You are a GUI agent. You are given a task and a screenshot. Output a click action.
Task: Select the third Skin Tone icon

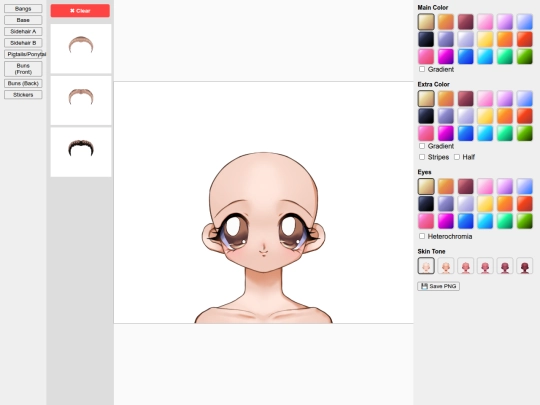coord(466,266)
